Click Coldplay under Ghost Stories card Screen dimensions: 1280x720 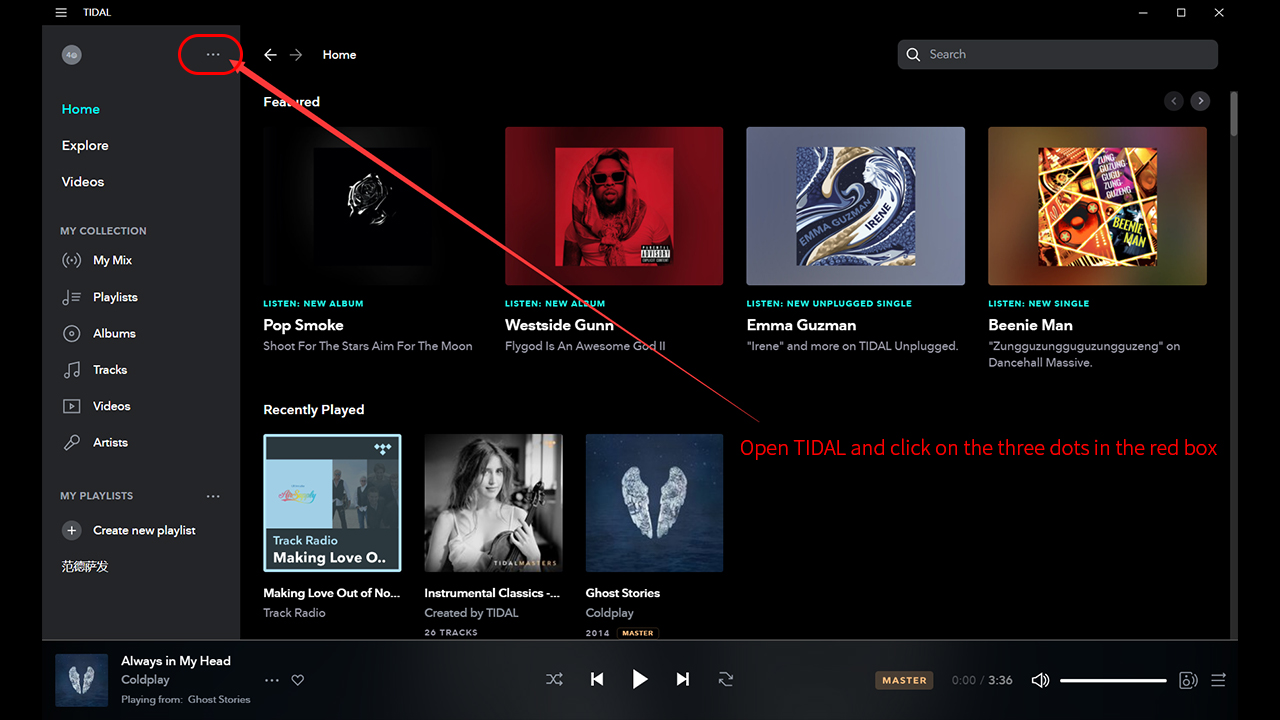tap(610, 613)
